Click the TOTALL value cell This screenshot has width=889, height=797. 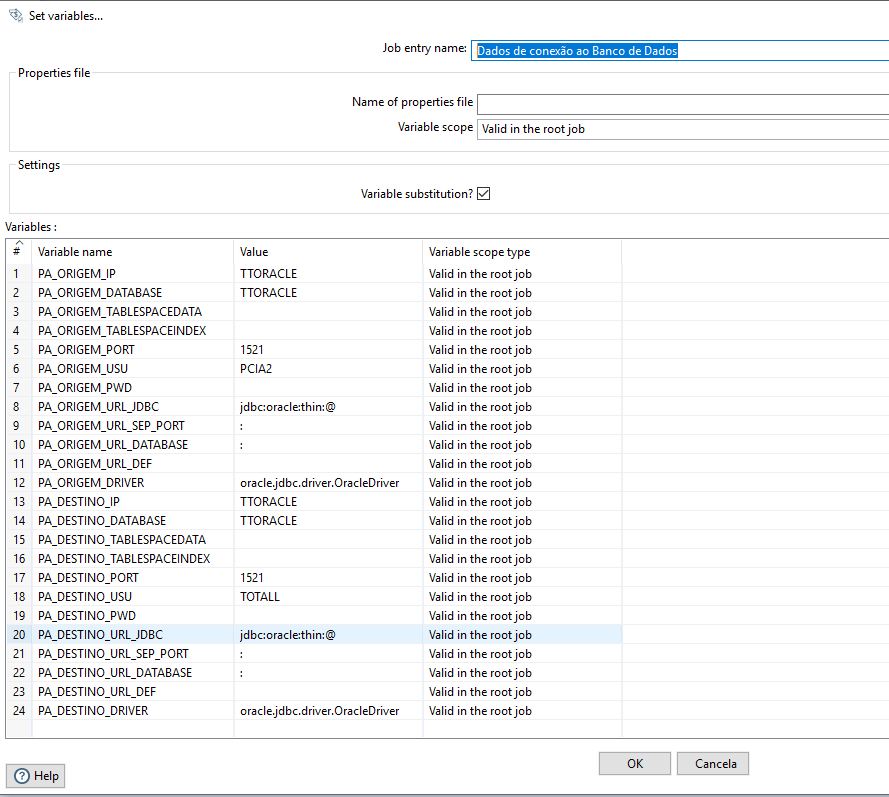(328, 596)
